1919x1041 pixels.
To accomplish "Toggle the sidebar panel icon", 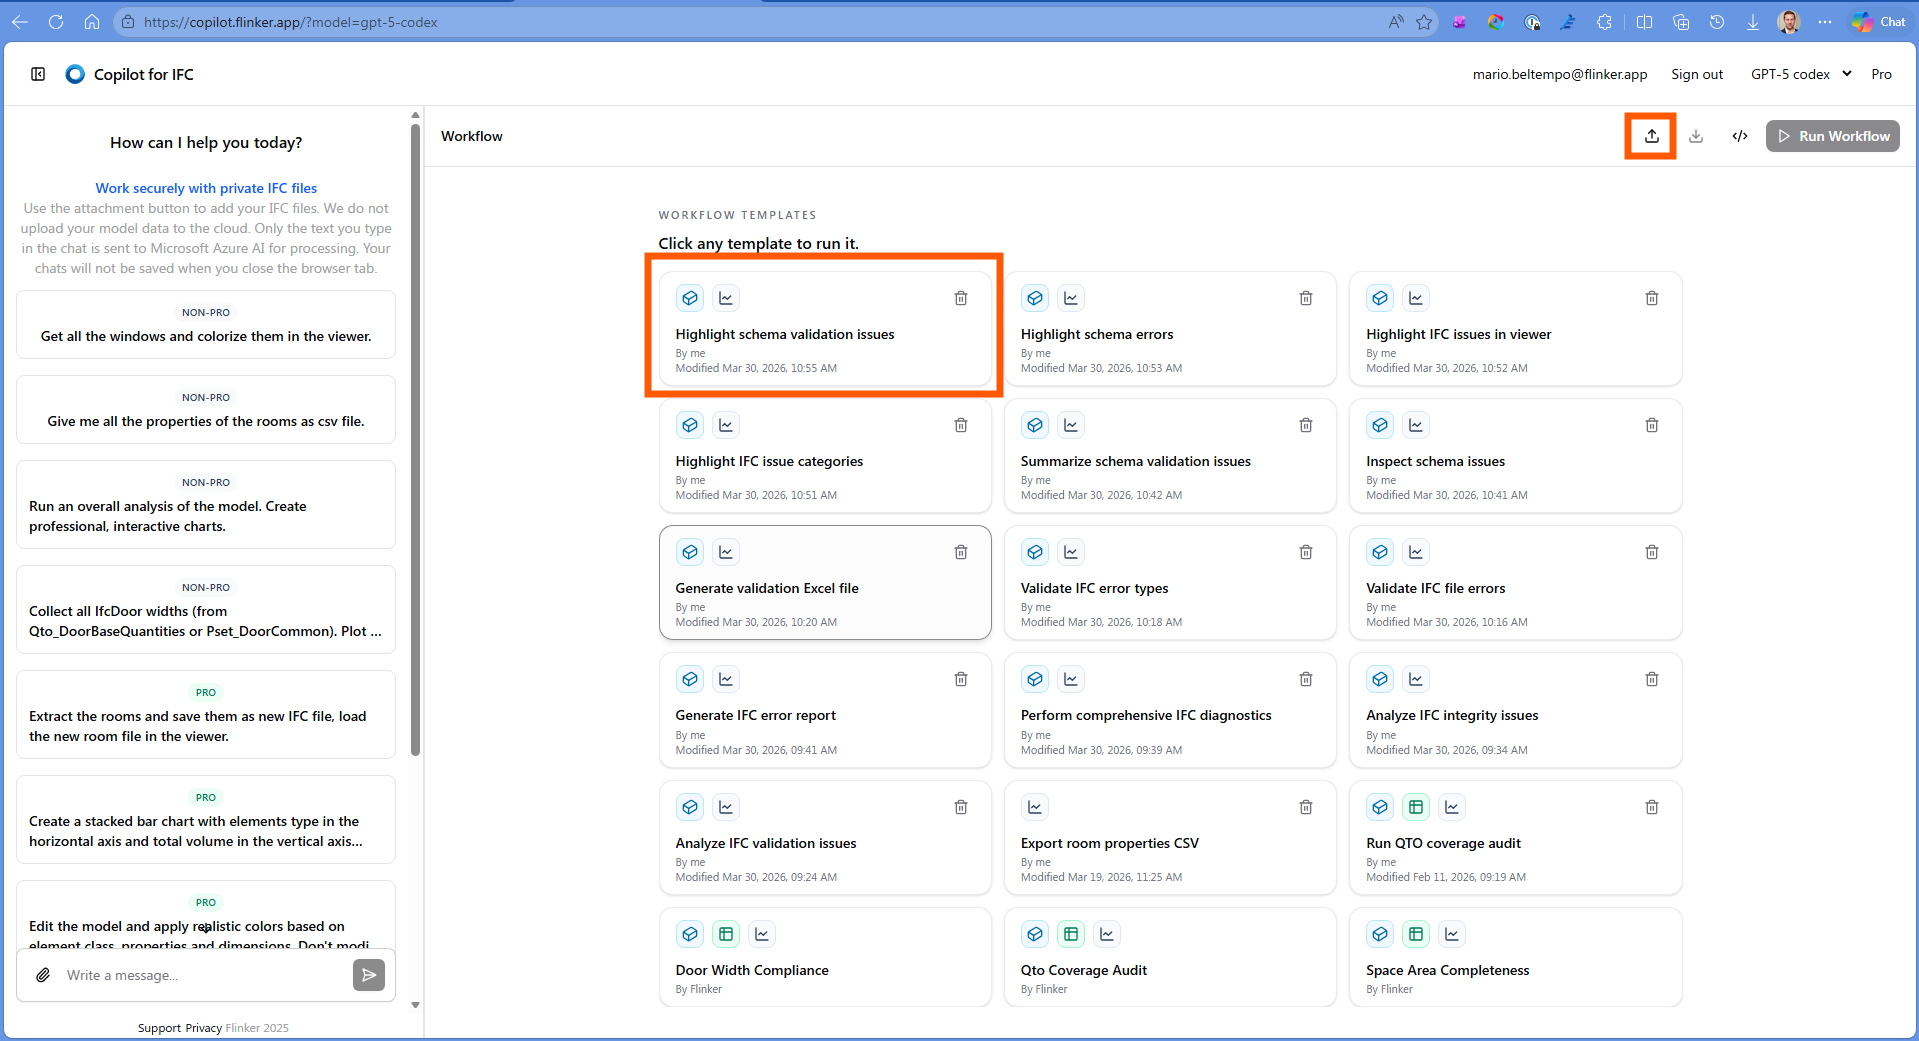I will (38, 74).
